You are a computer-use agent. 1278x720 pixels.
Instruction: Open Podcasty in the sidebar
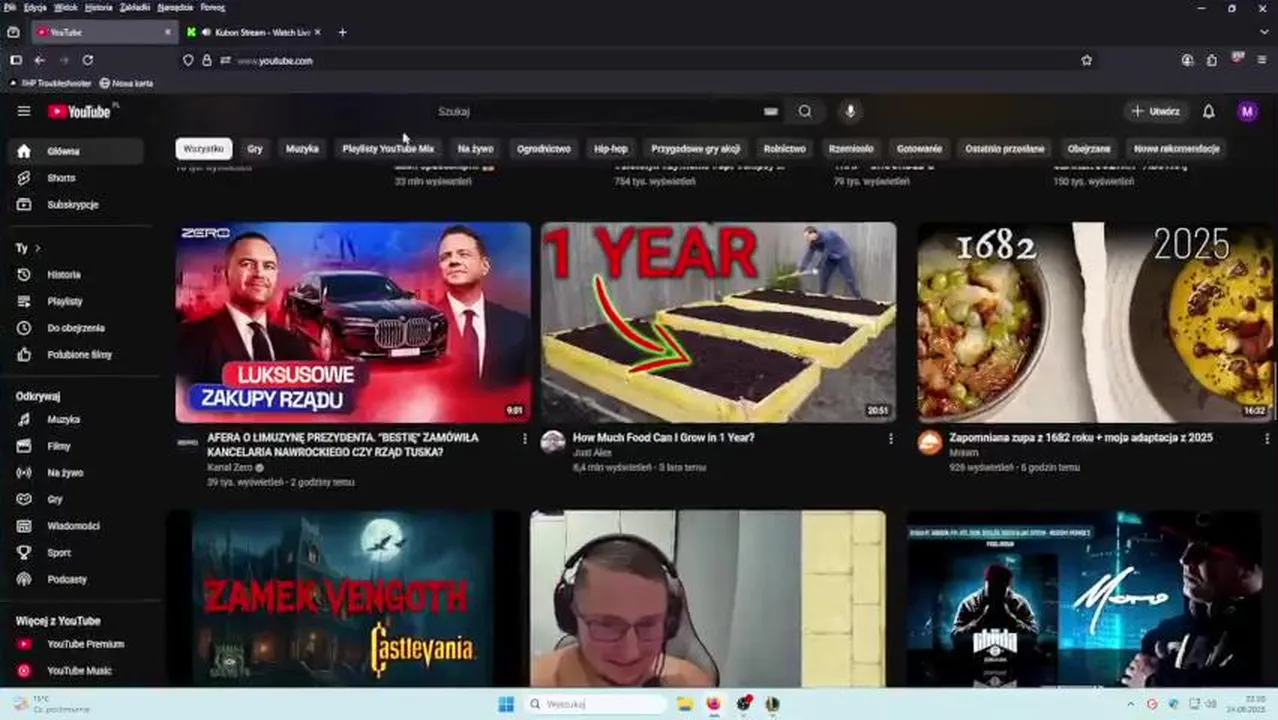click(76, 579)
